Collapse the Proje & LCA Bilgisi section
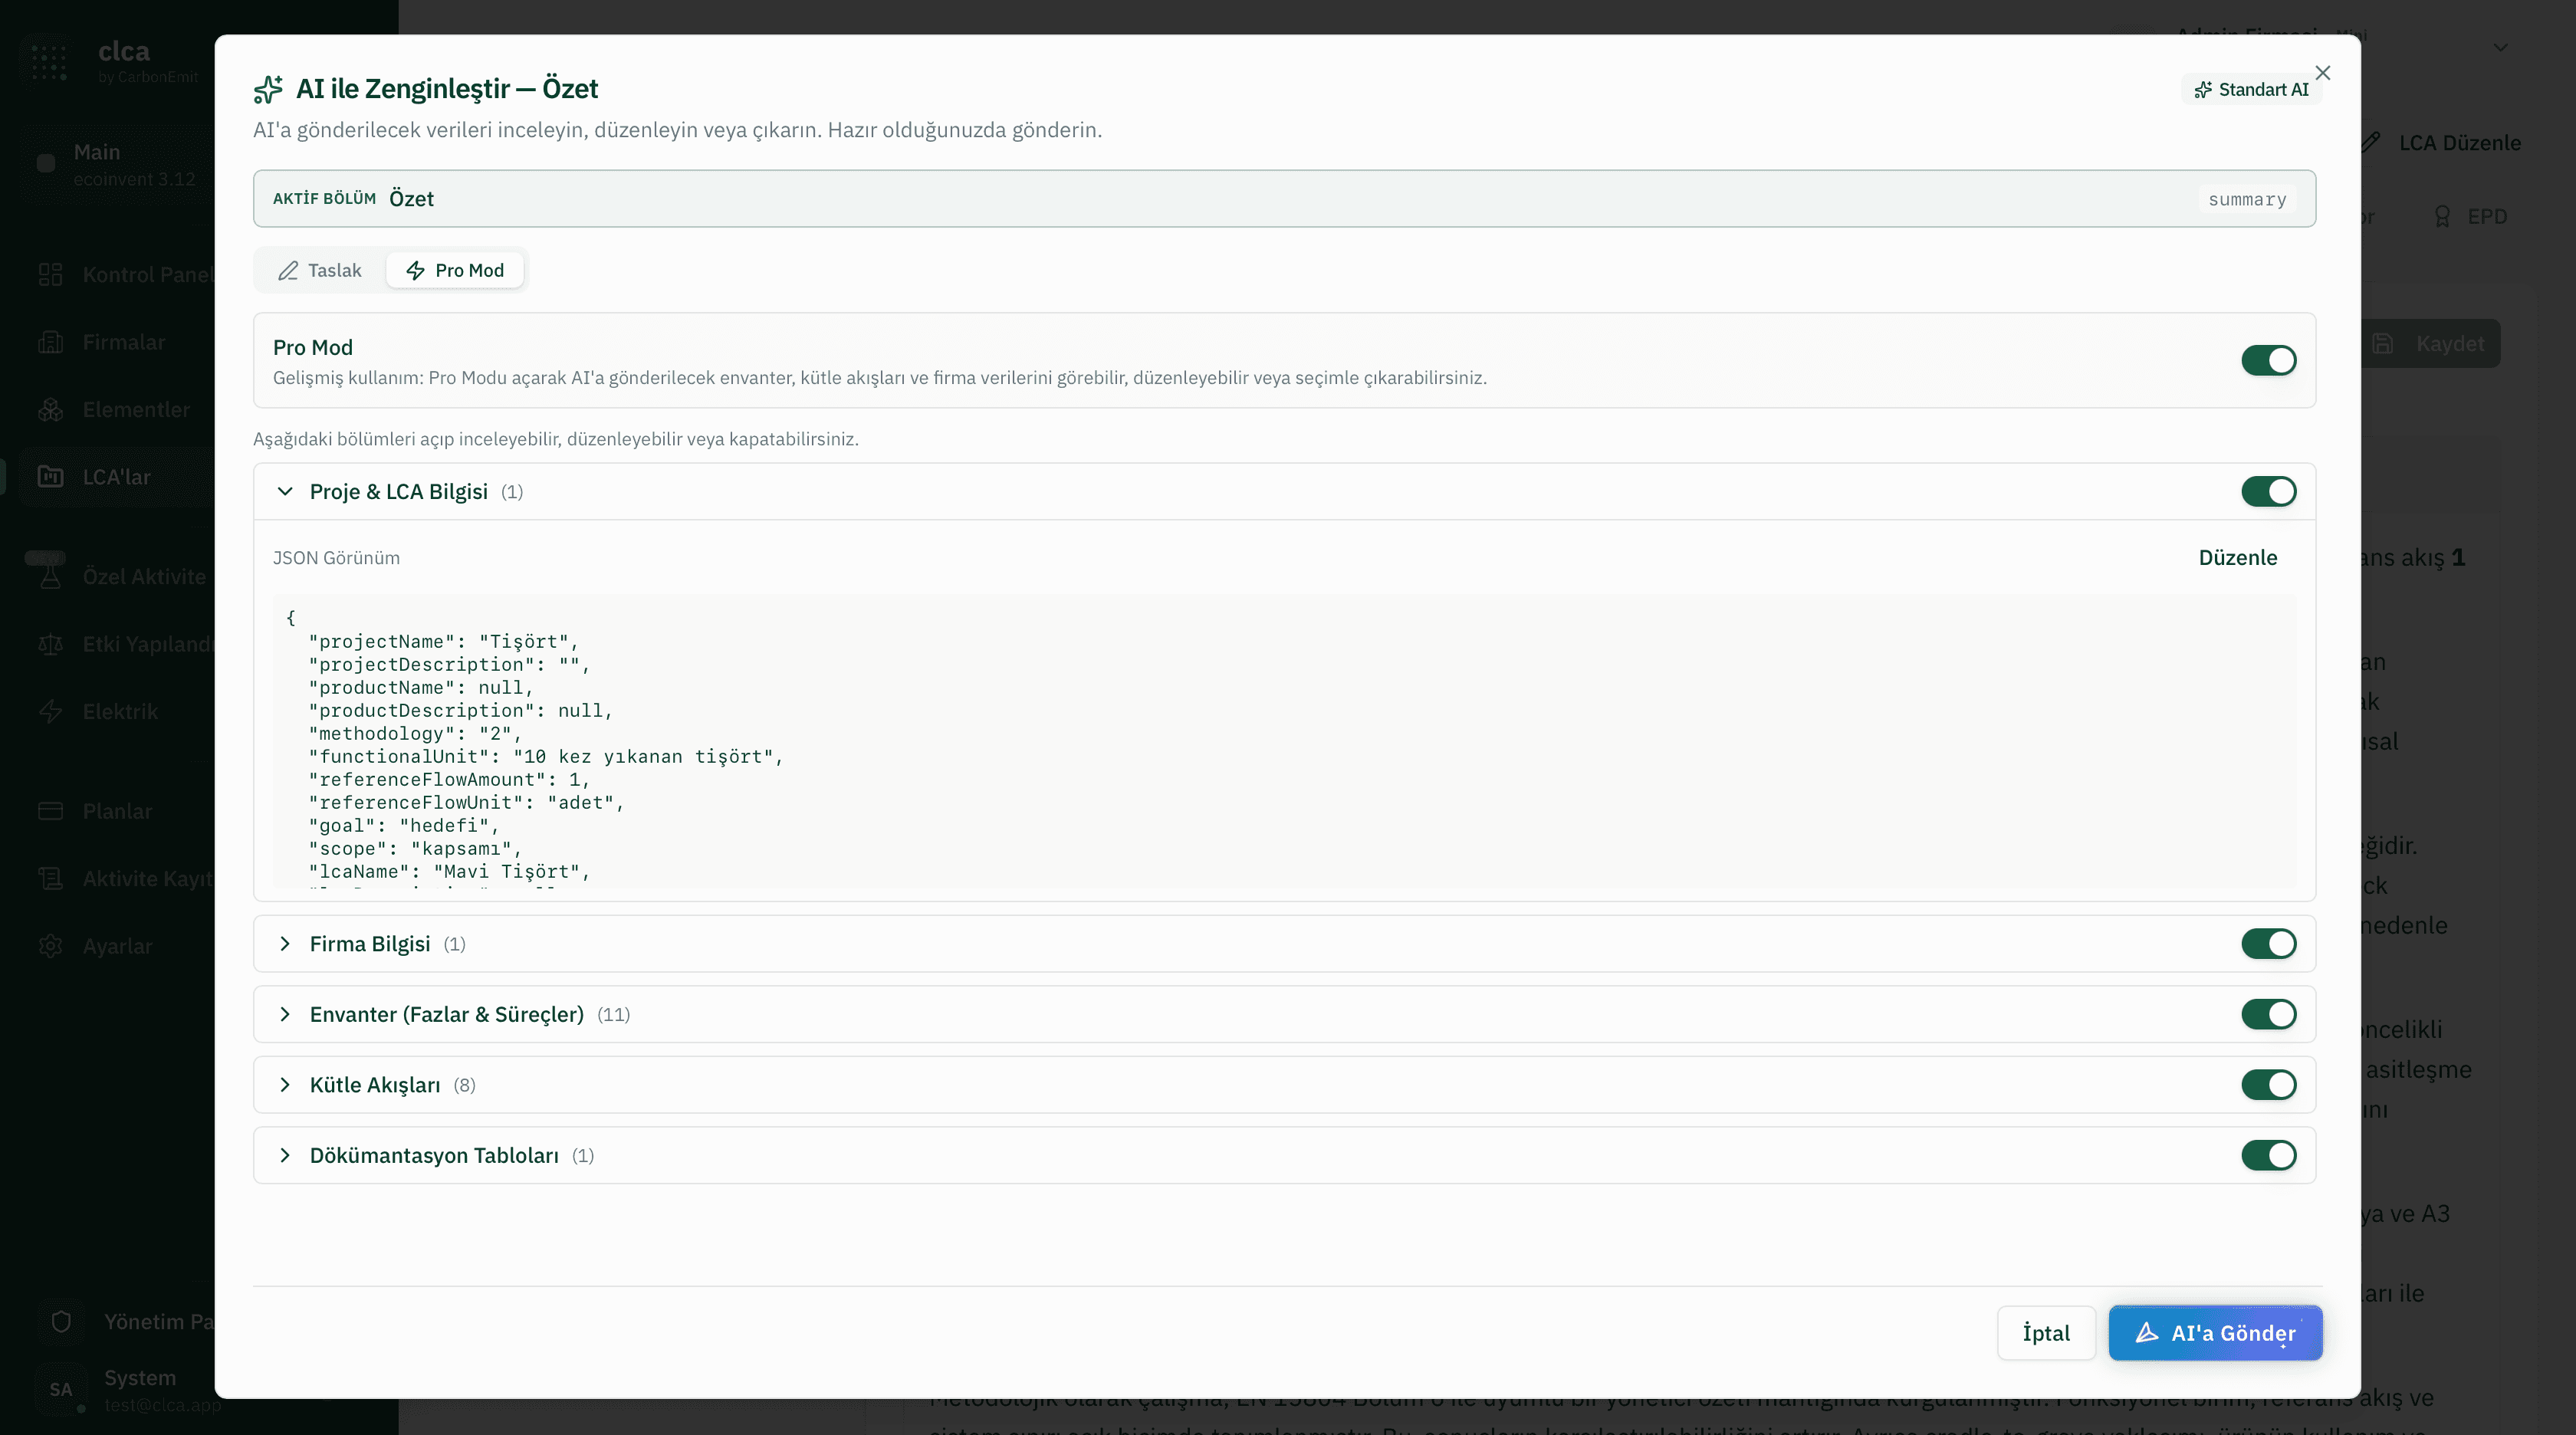Viewport: 2576px width, 1435px height. [285, 491]
